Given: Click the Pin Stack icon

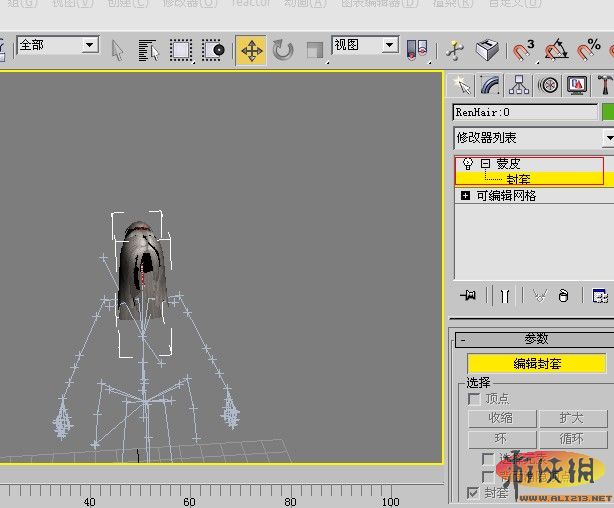Looking at the screenshot, I should (467, 296).
